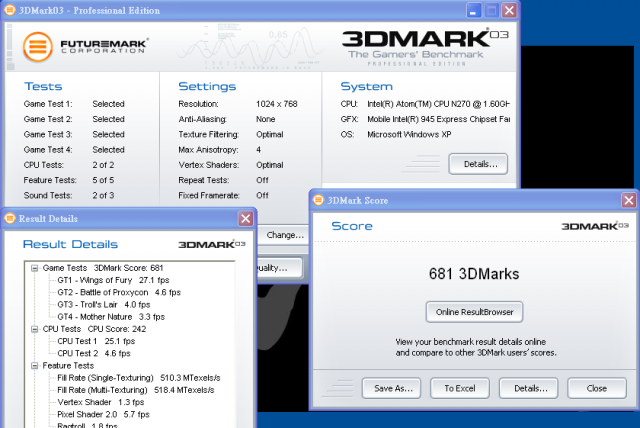Click Game Test 2 Selected status

coord(108,119)
